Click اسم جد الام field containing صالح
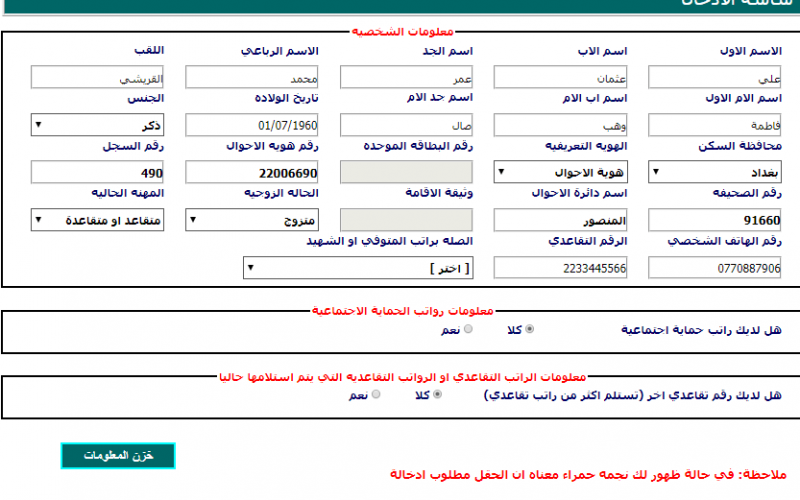 [x=406, y=125]
